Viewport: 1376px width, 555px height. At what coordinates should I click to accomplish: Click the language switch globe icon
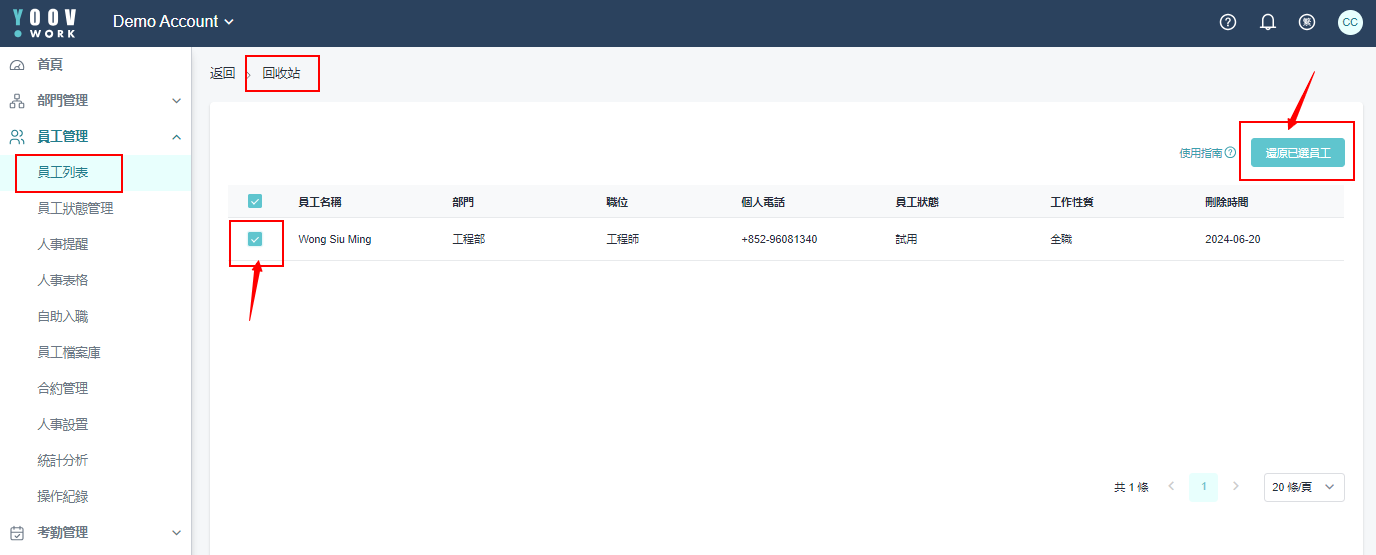(1307, 22)
